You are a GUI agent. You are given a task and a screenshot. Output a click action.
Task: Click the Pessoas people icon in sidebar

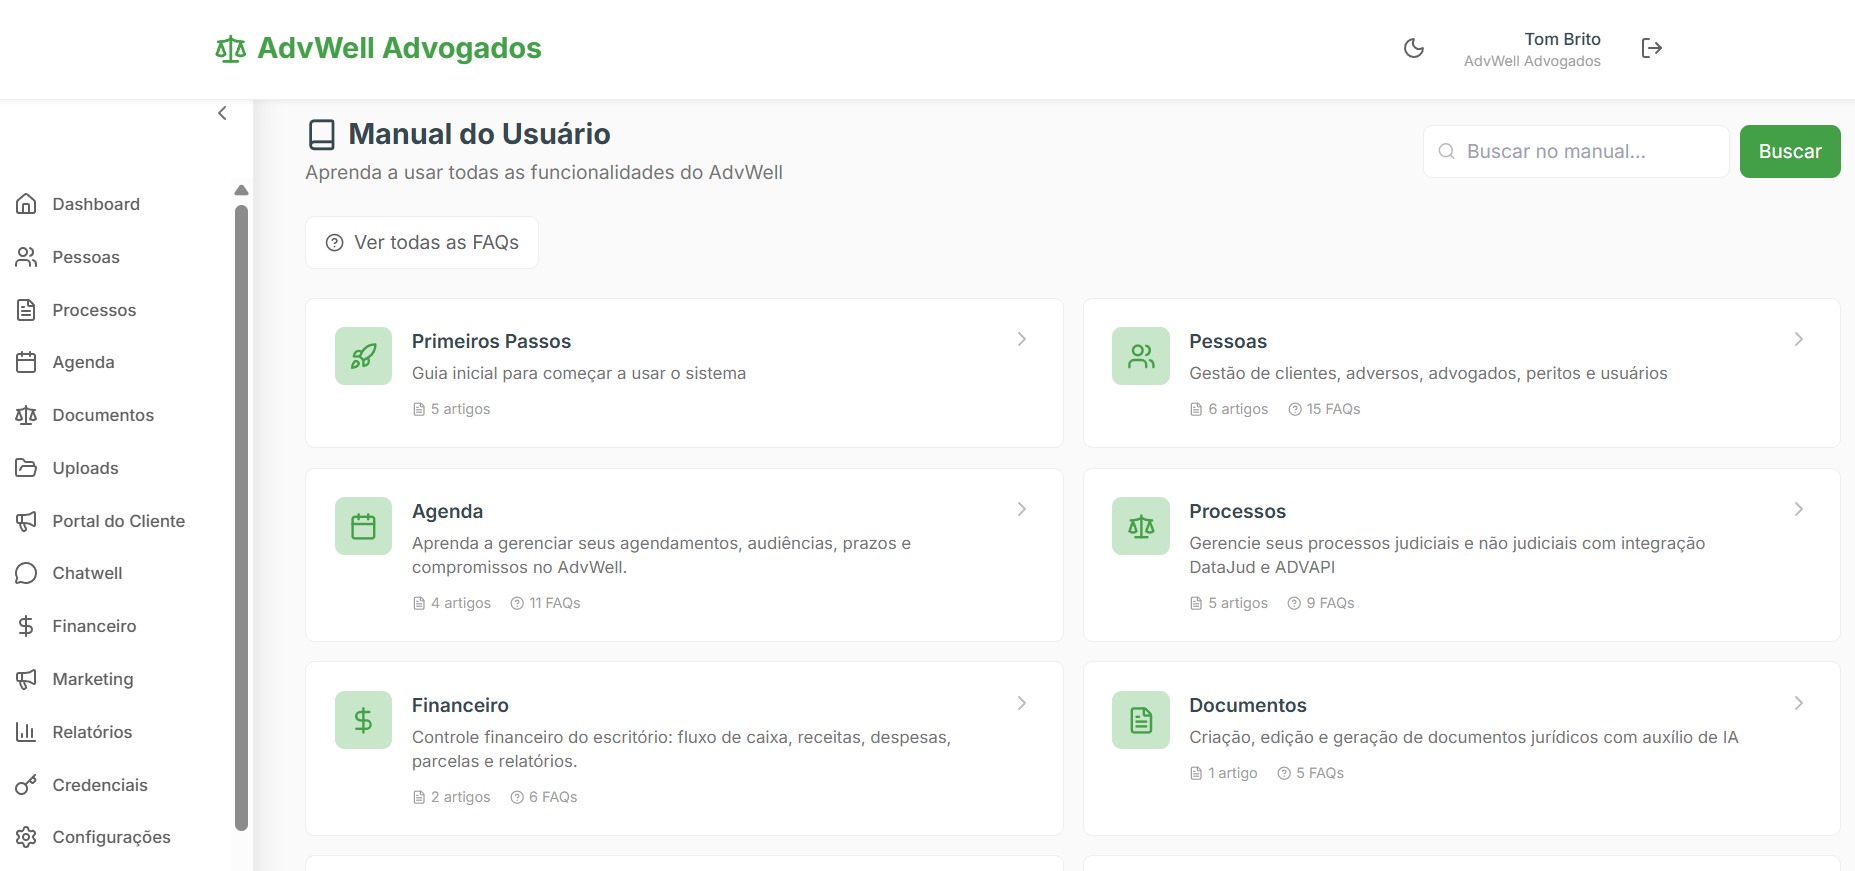[x=26, y=257]
